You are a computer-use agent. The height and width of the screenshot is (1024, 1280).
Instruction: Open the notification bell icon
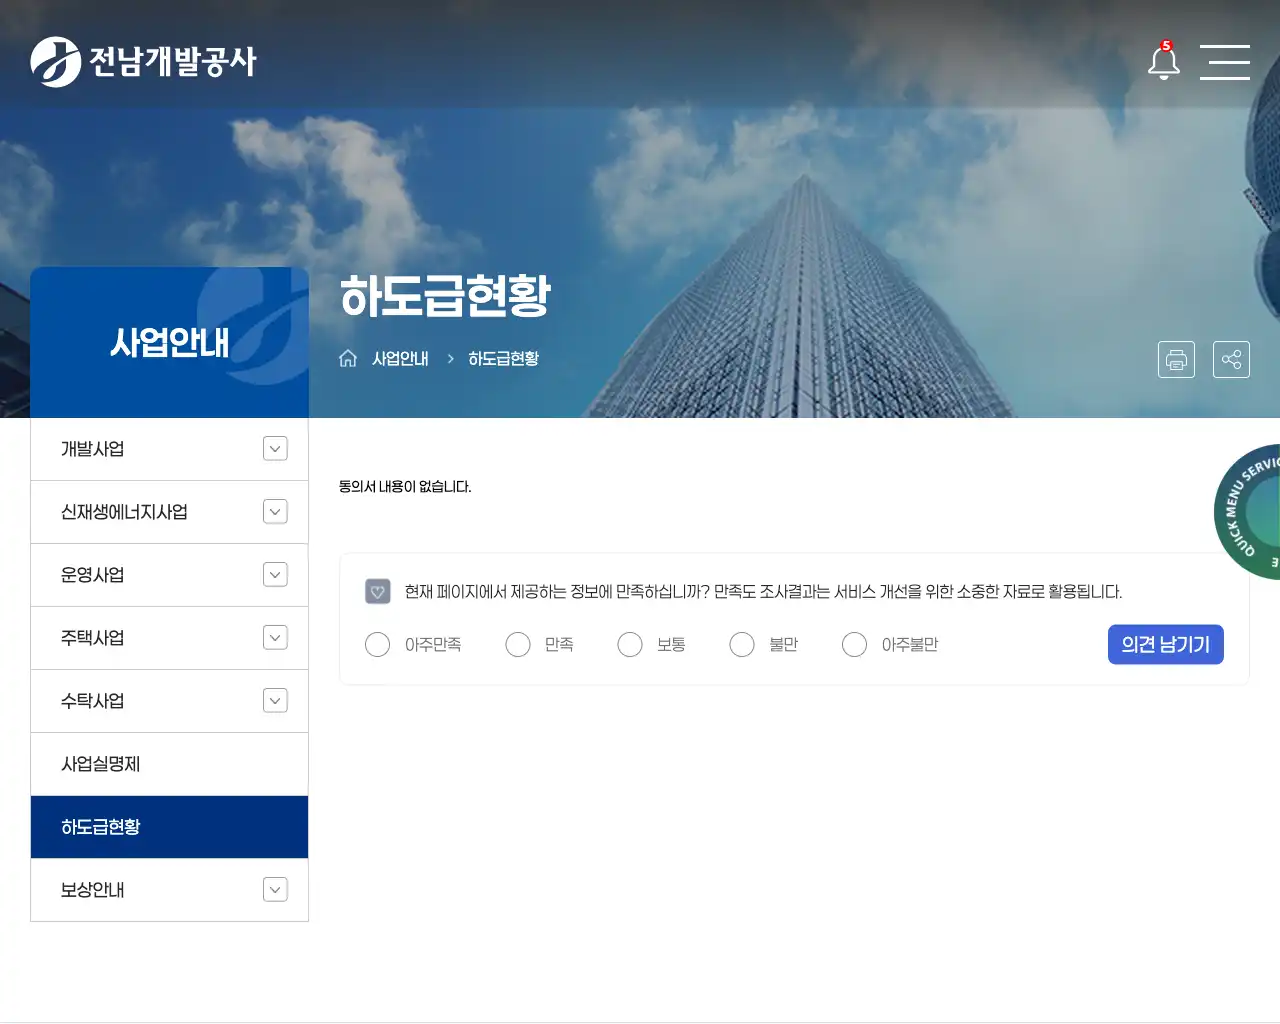[x=1164, y=61]
